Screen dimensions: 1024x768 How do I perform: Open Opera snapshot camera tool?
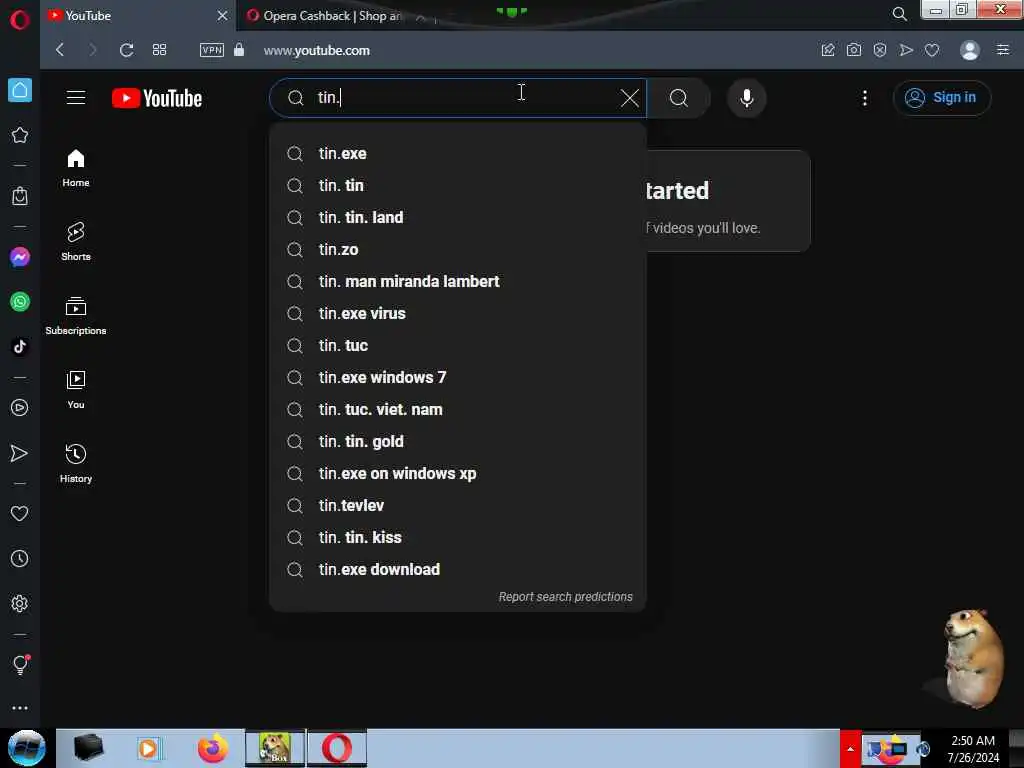(x=854, y=50)
